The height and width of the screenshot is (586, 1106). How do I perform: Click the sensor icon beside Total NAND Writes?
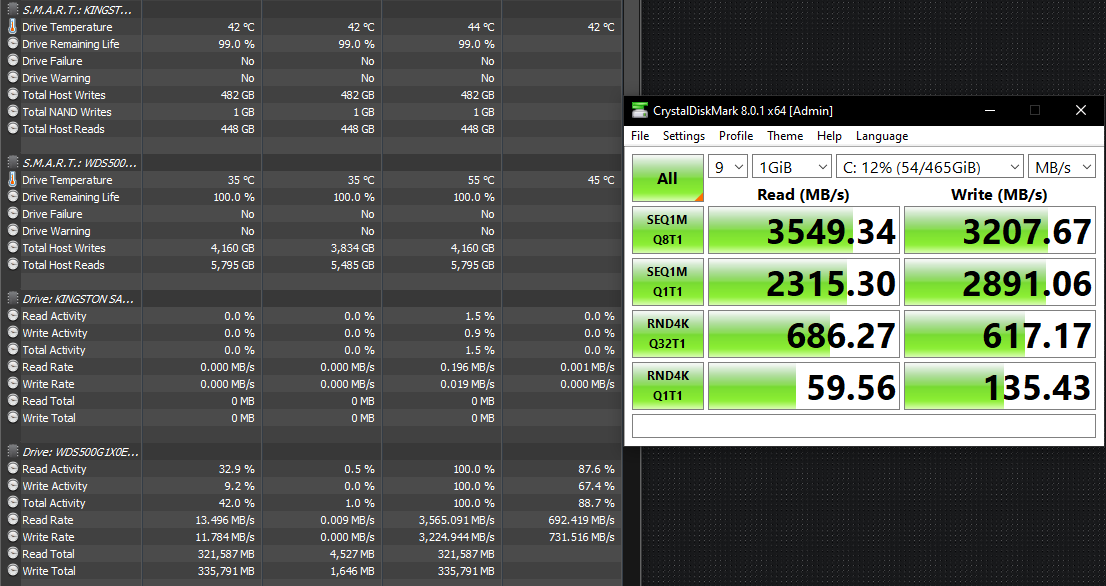pos(13,111)
